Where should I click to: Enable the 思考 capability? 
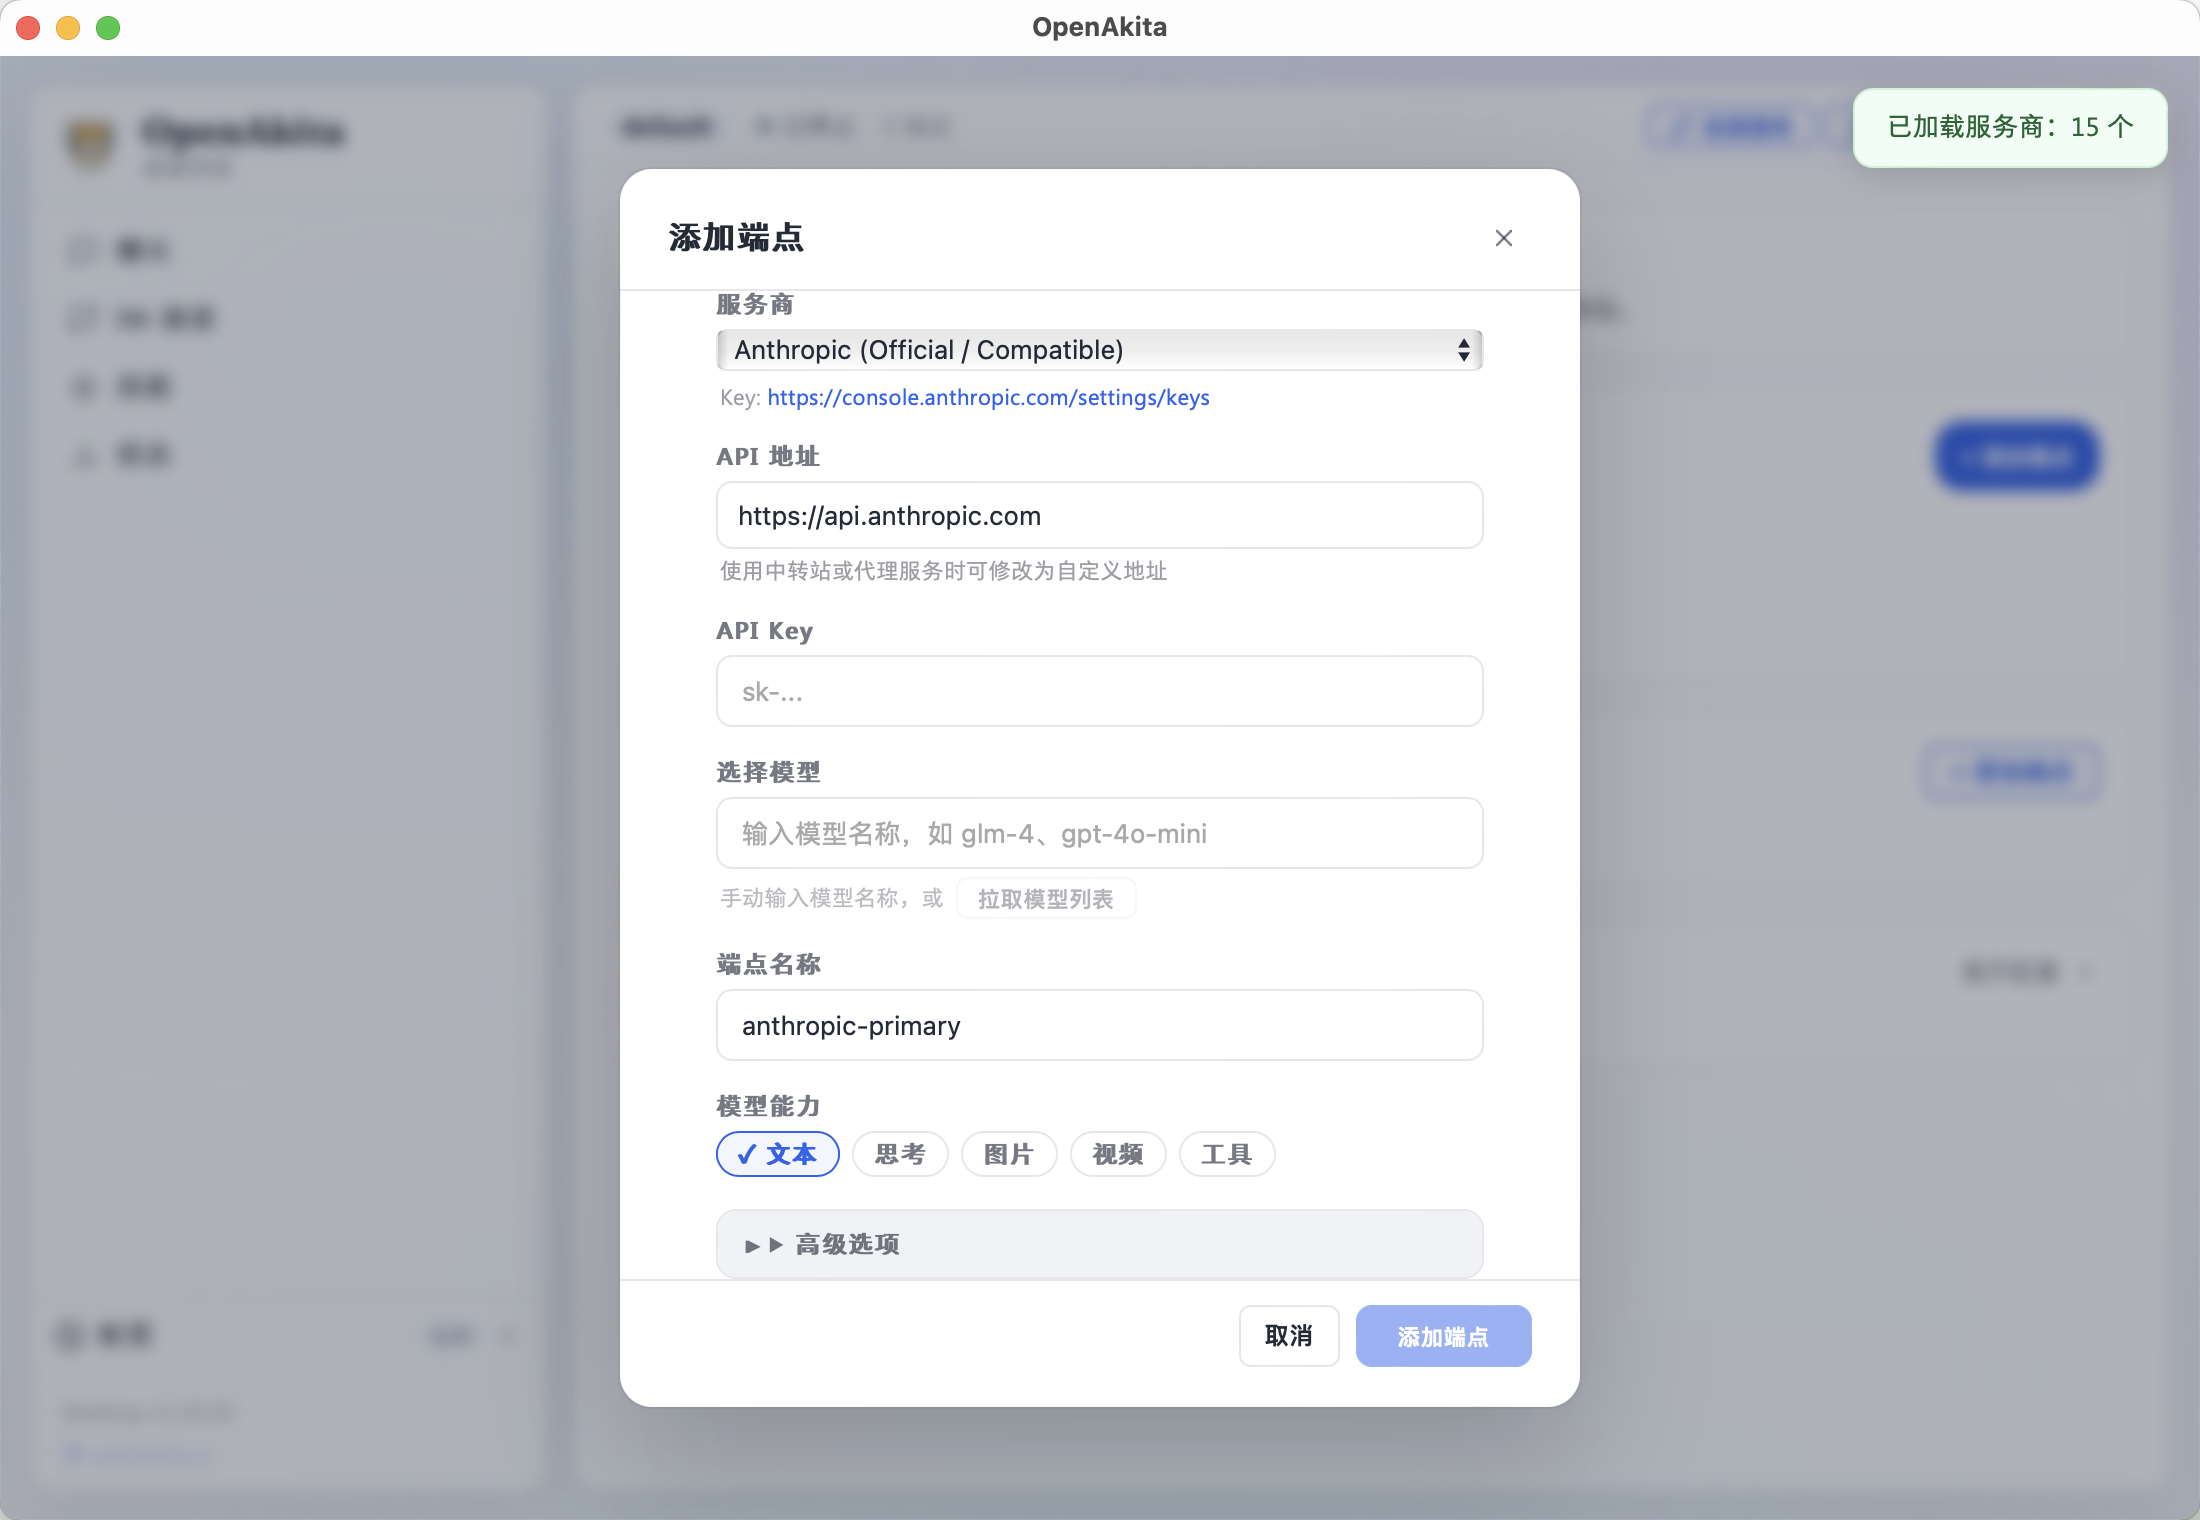(x=899, y=1154)
